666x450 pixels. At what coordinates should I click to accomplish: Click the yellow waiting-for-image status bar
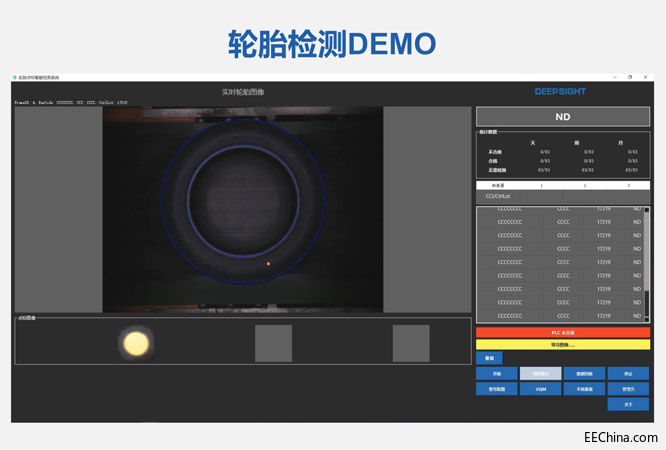pyautogui.click(x=563, y=345)
